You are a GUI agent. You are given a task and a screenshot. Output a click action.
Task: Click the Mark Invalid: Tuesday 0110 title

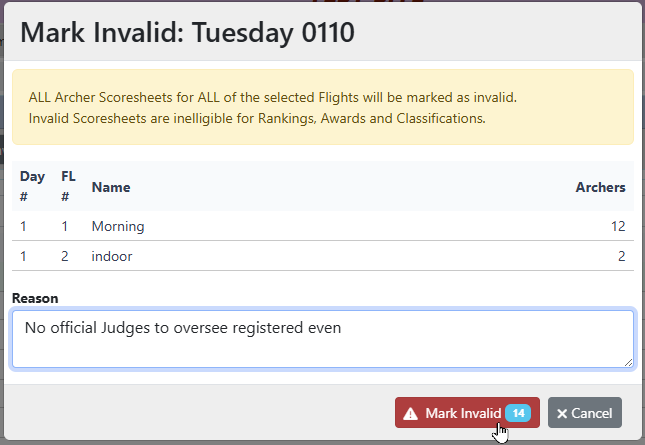pos(187,32)
